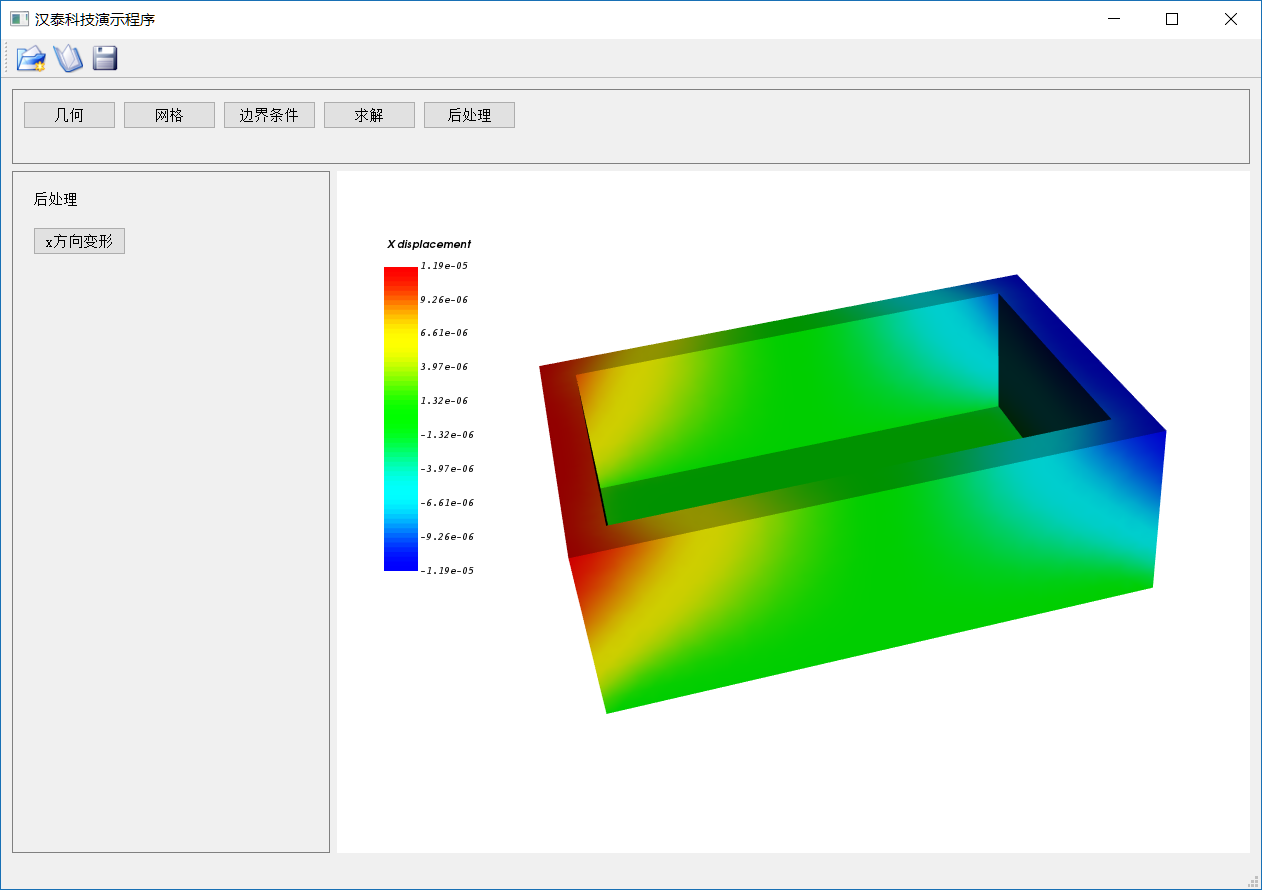
Task: Save using the floppy disk icon
Action: 105,59
